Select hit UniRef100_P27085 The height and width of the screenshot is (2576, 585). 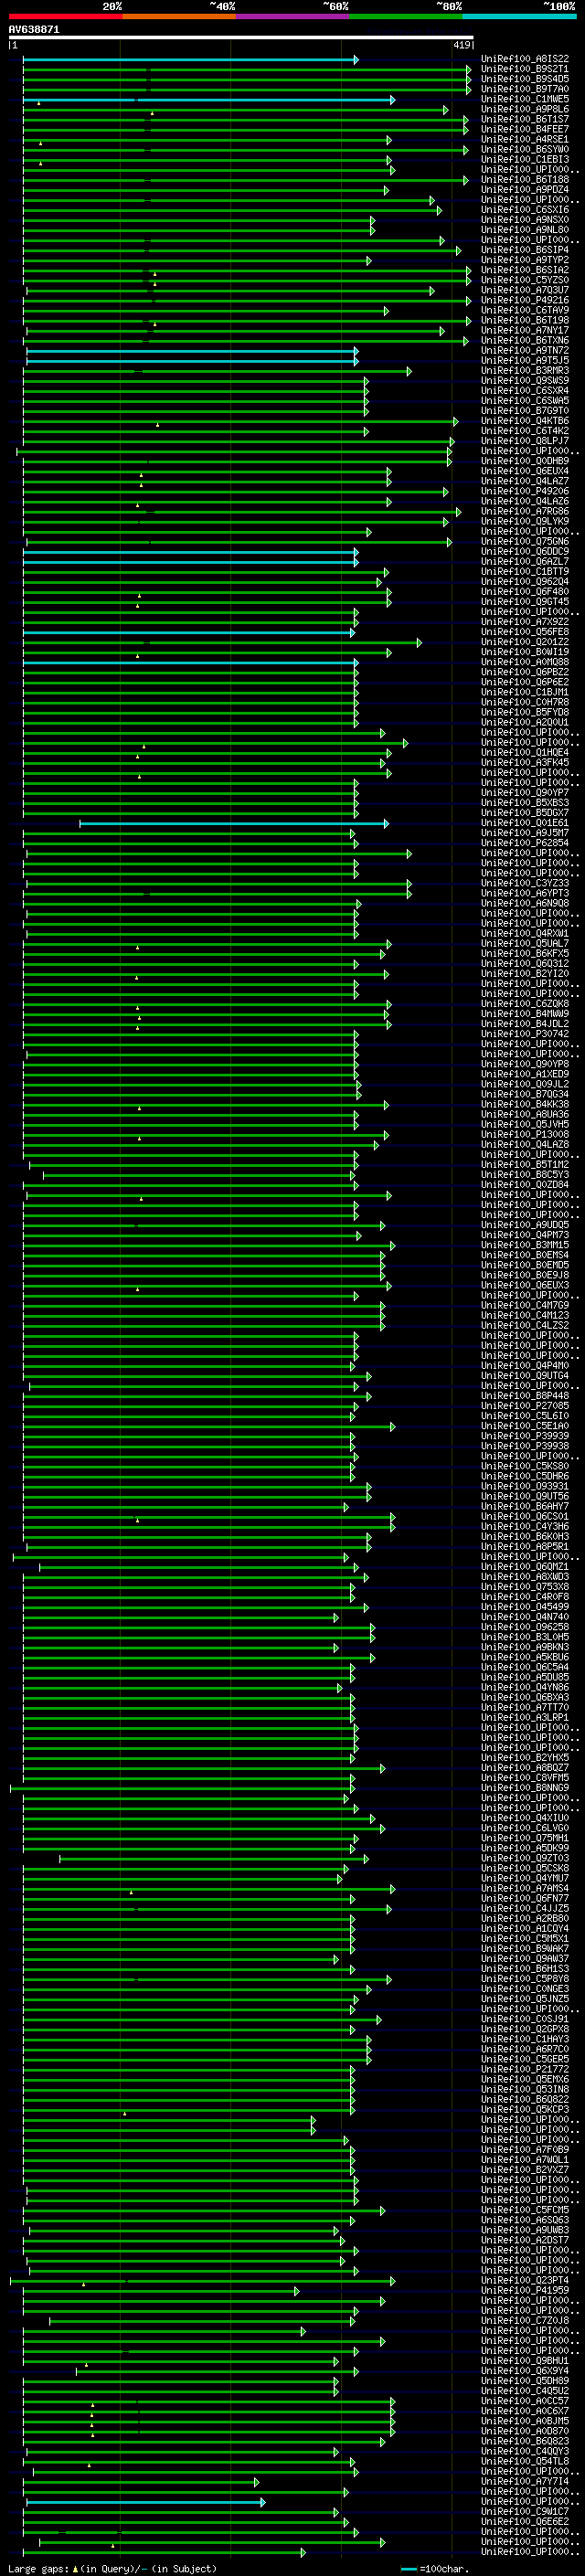coord(525,1406)
